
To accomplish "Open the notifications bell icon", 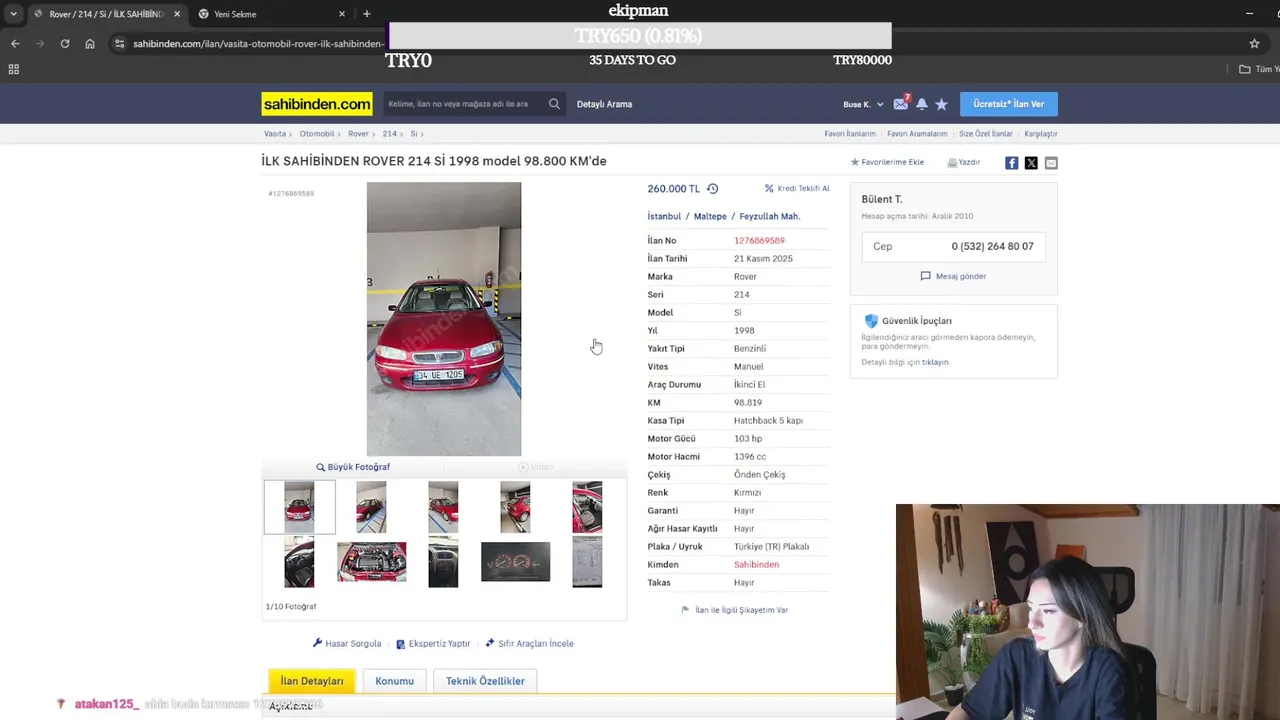I will 922,104.
